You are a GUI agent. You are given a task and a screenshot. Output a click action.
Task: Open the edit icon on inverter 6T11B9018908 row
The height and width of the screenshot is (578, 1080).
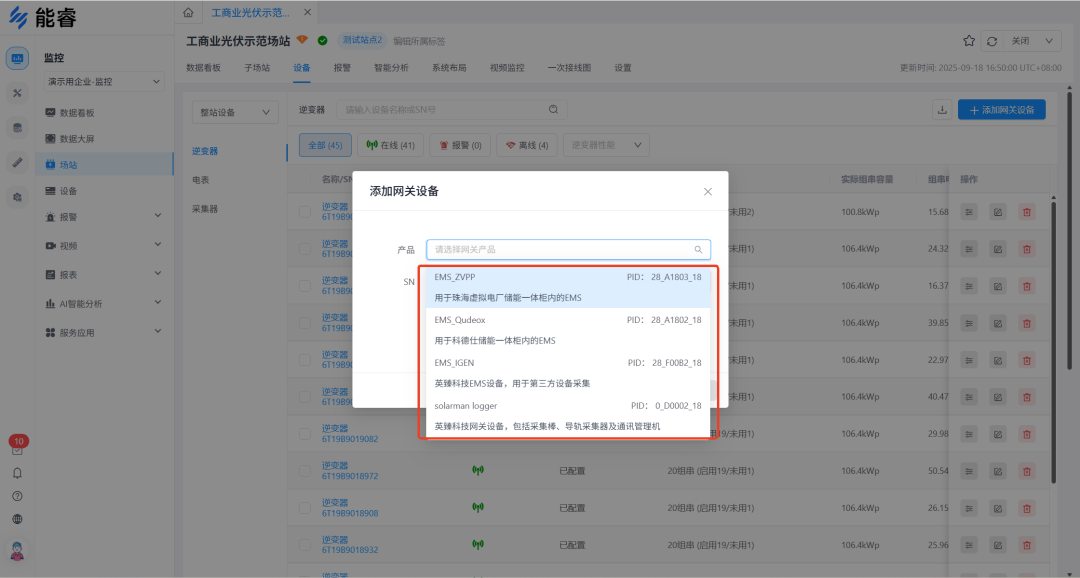[x=998, y=508]
